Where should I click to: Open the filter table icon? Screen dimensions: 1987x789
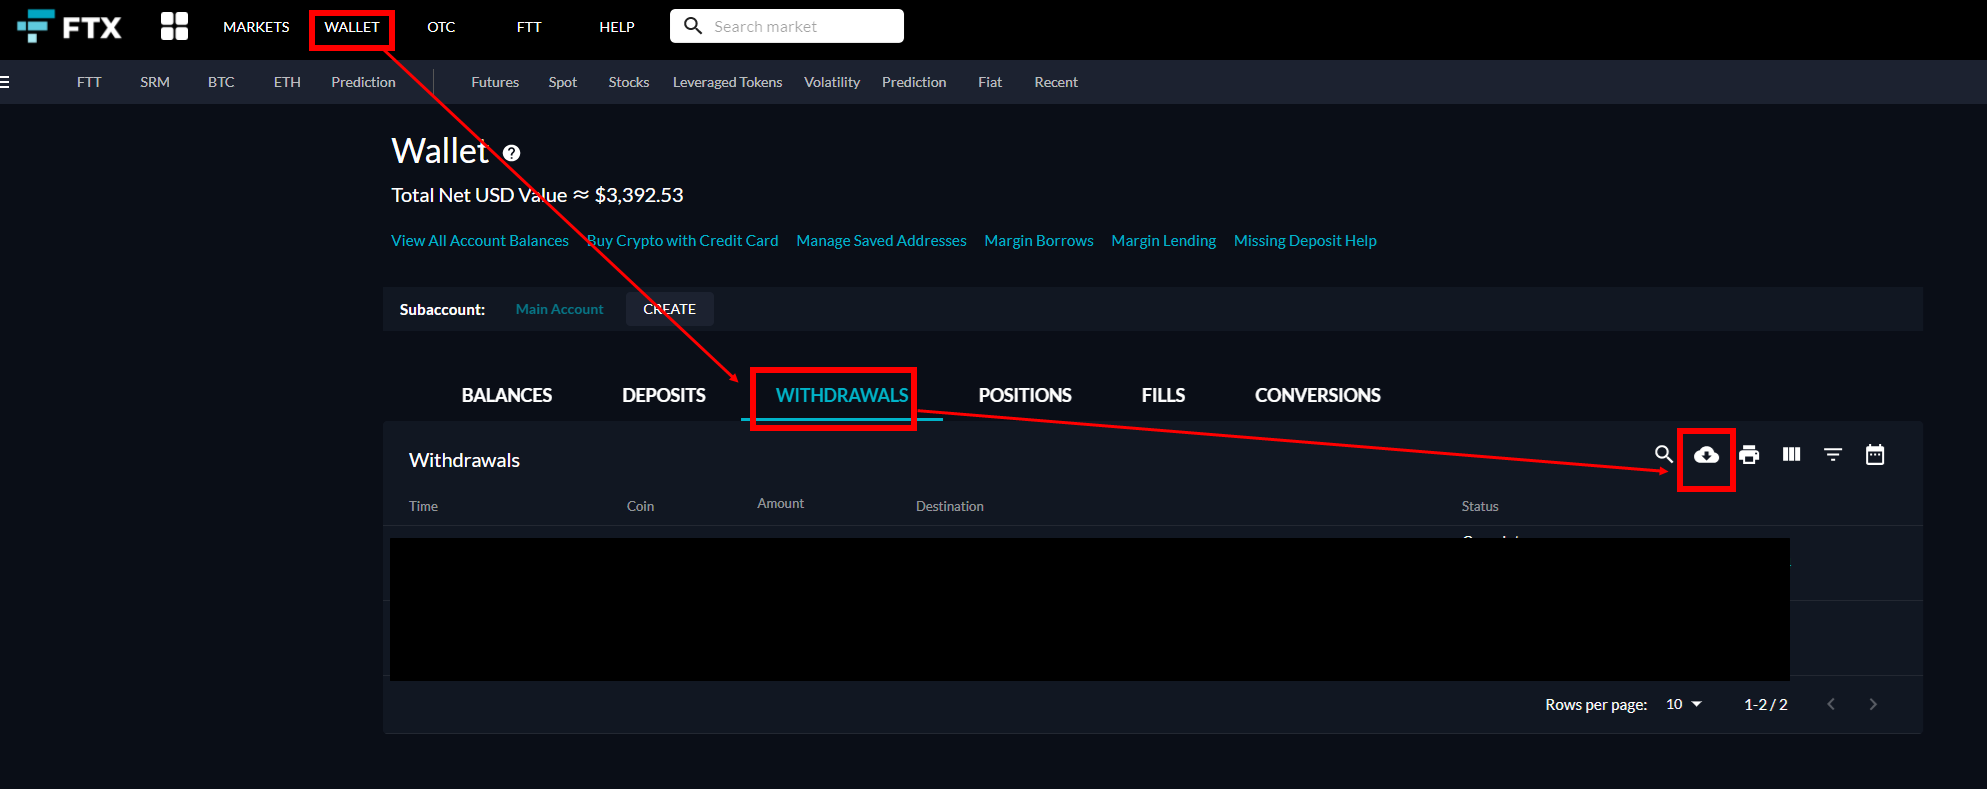[x=1833, y=454]
